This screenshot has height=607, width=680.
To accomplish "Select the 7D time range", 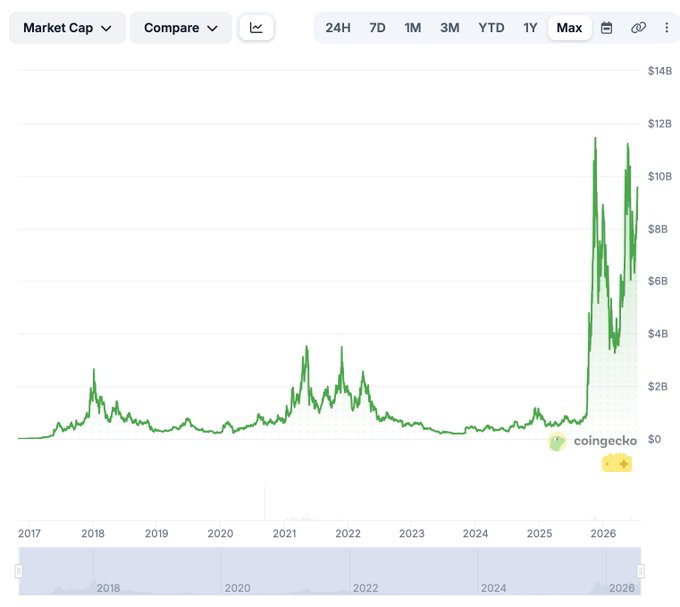I will click(377, 28).
